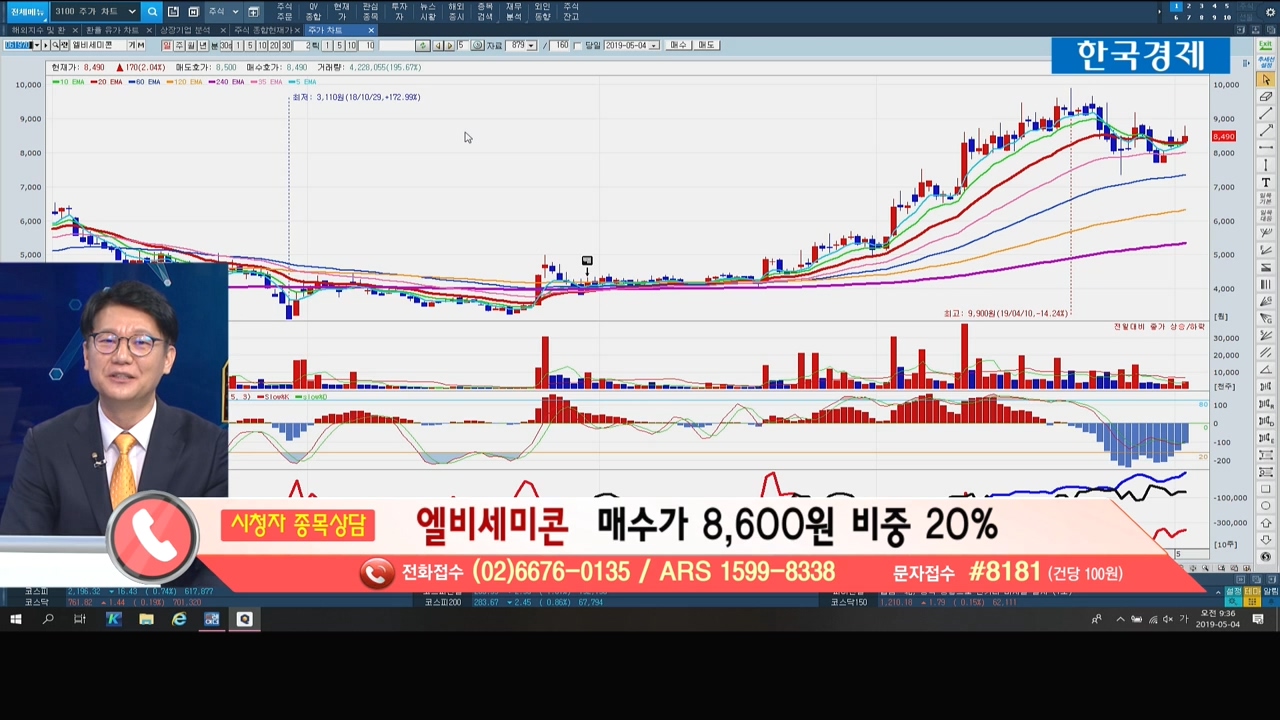Switch to the 상장기업 분석 tab

pos(186,30)
